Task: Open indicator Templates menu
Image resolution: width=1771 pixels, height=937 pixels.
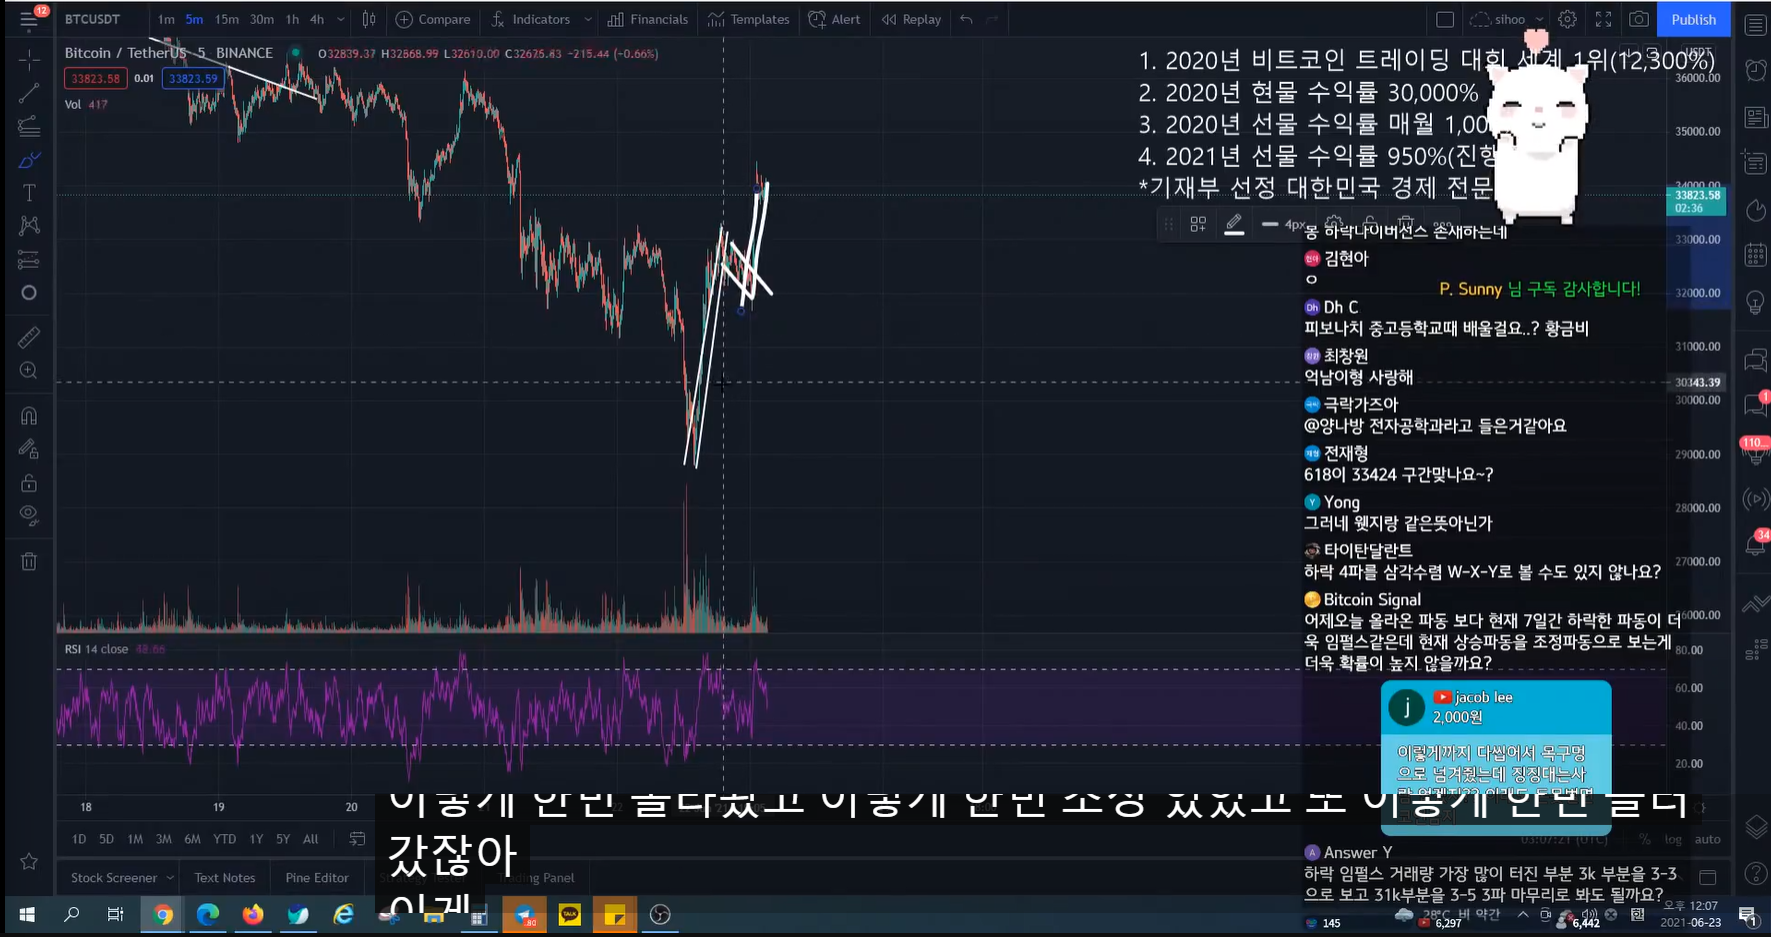Action: 749,19
